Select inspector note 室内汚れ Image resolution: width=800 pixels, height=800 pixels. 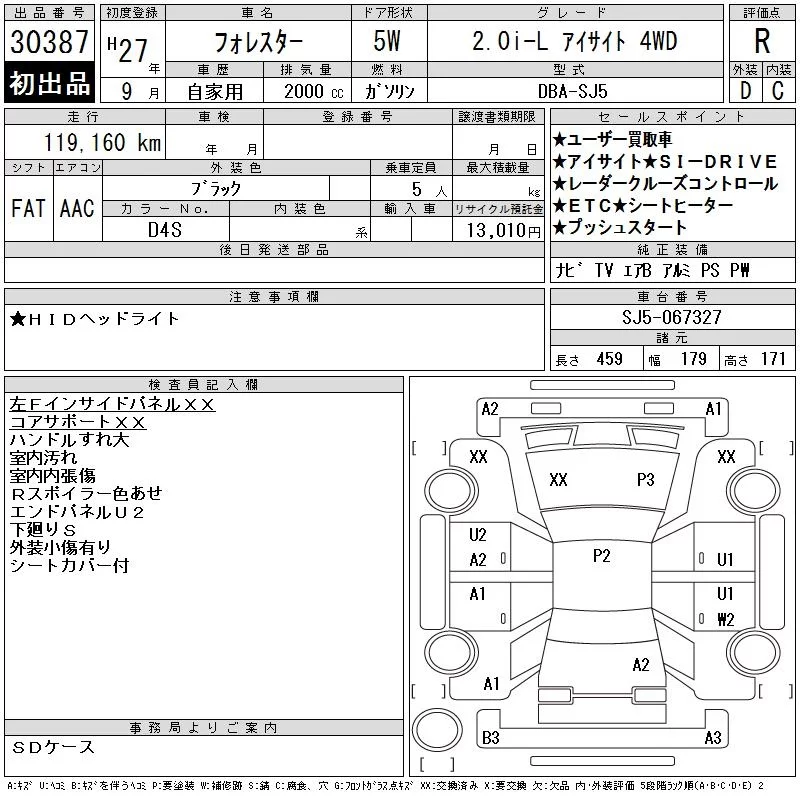43,458
